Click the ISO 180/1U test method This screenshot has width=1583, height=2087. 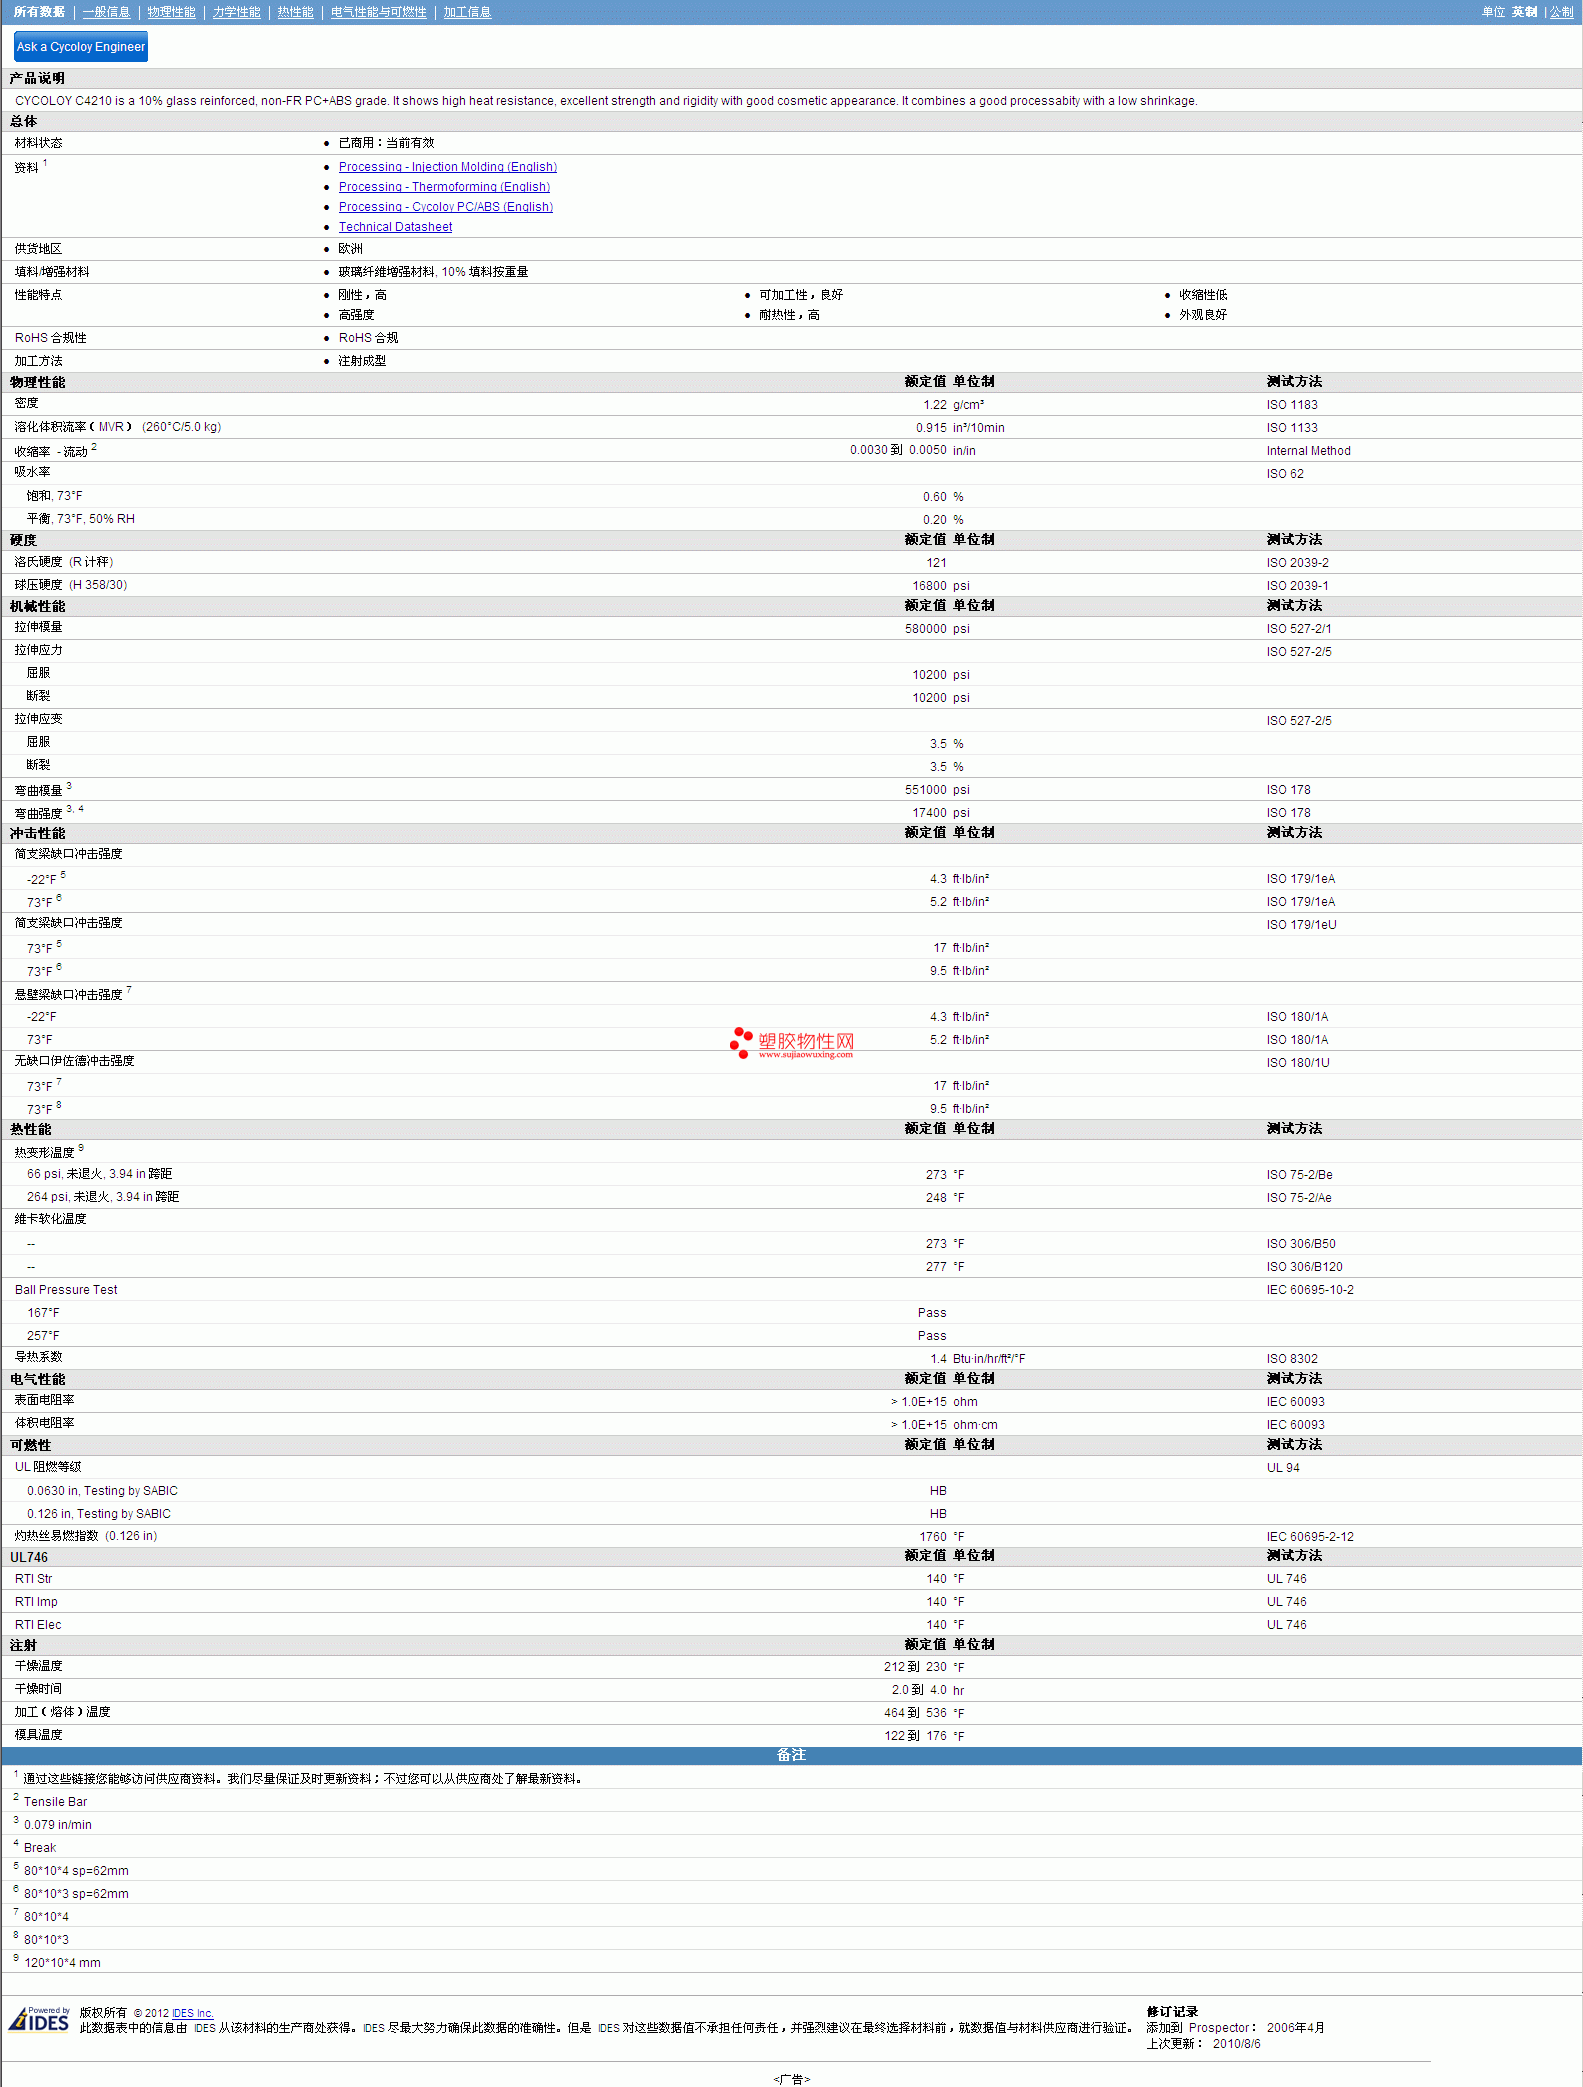click(1298, 1063)
